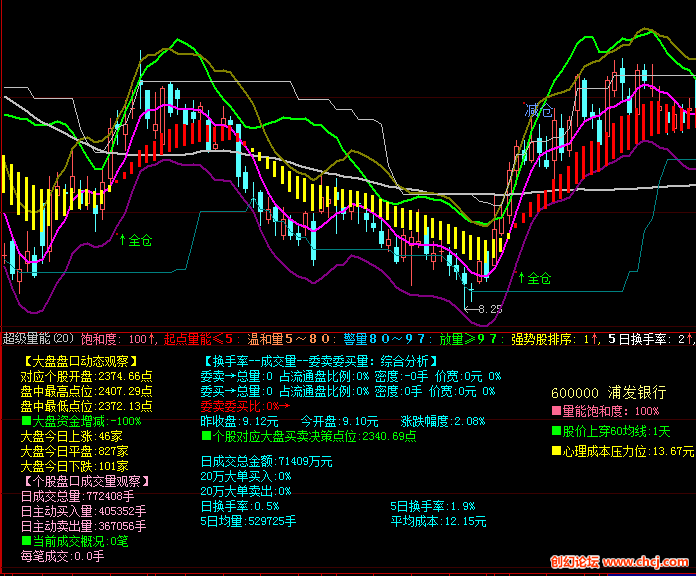Click the green square beside 大盘资金增减

26,421
